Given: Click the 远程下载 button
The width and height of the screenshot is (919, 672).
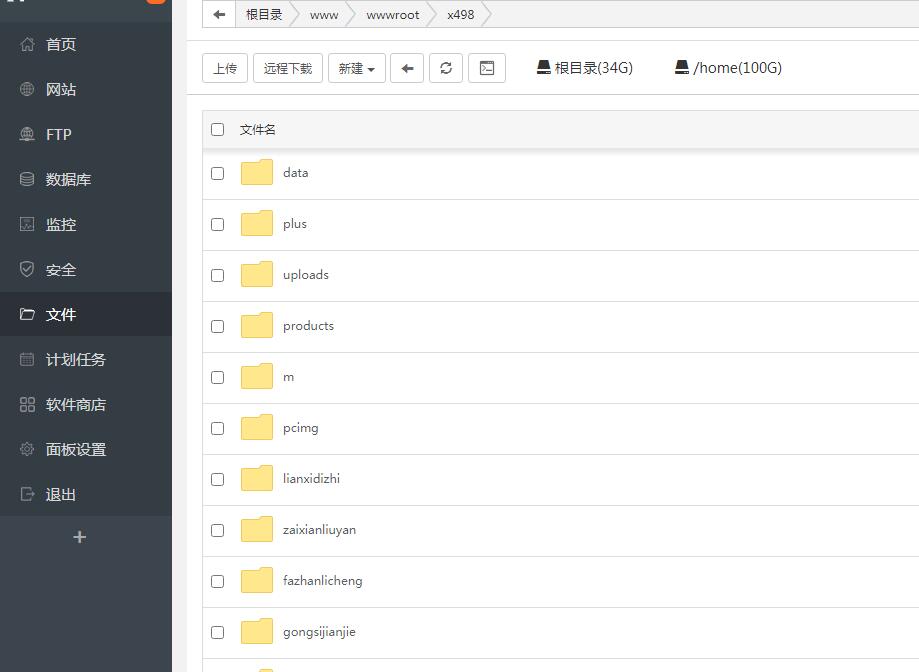Looking at the screenshot, I should [288, 68].
